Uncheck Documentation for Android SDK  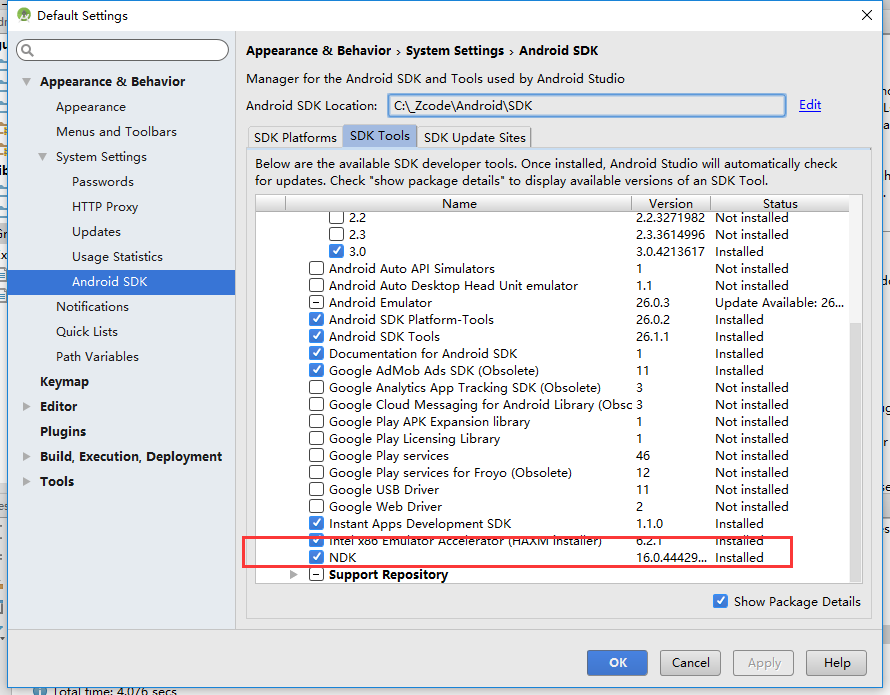[316, 353]
